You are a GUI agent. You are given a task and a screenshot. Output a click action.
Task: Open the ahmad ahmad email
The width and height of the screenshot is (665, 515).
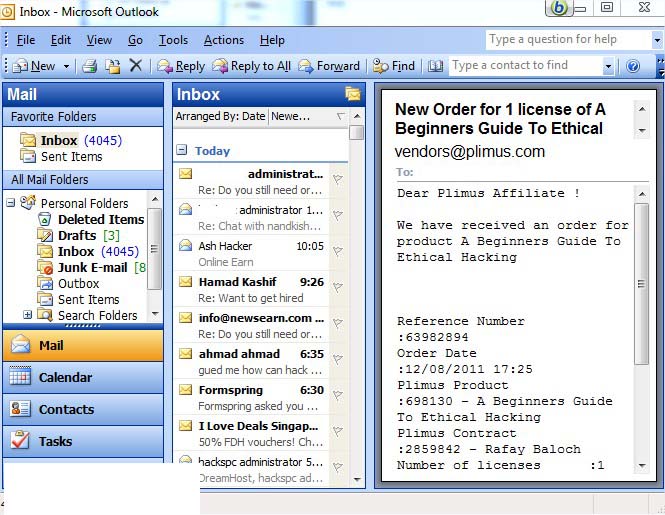pyautogui.click(x=251, y=362)
